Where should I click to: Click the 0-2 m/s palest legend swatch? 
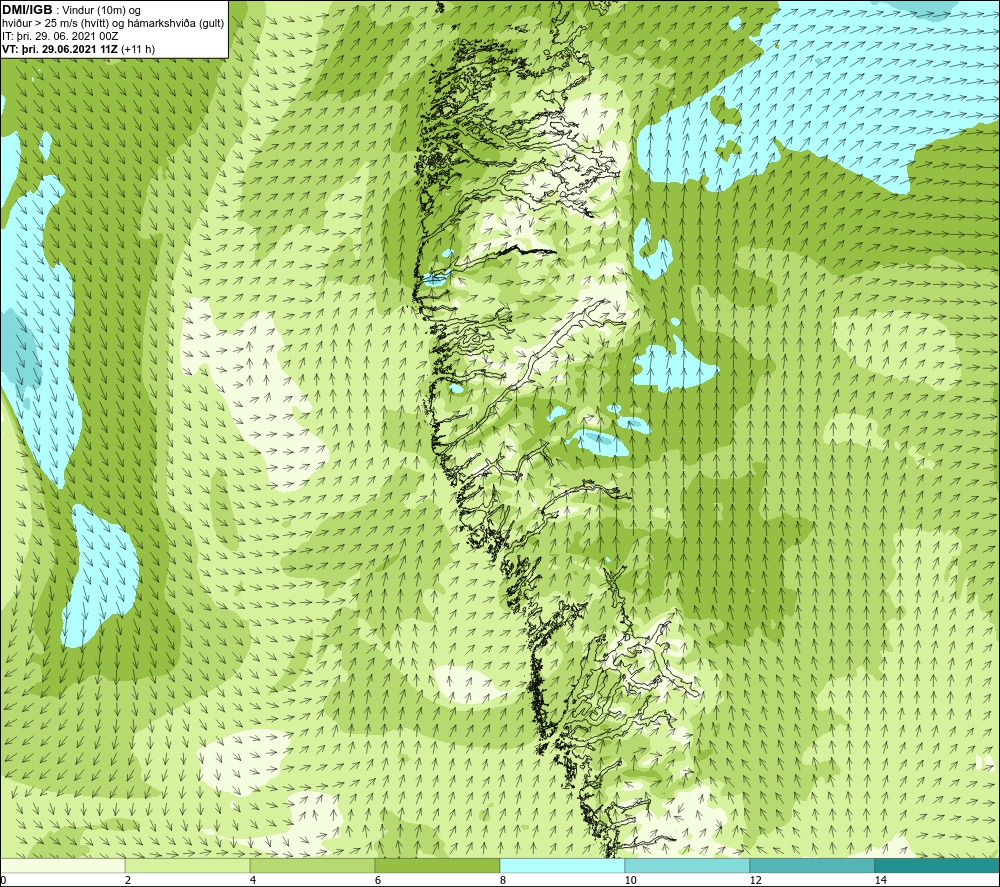click(62, 866)
